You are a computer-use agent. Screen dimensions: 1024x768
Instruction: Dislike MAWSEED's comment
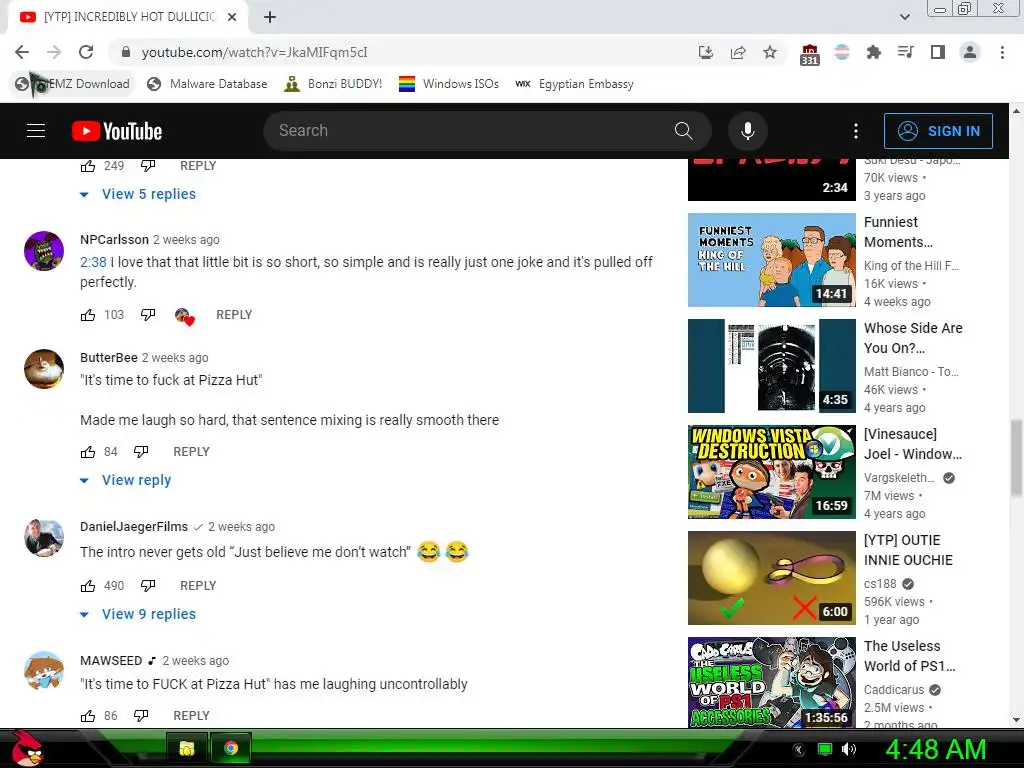point(141,716)
